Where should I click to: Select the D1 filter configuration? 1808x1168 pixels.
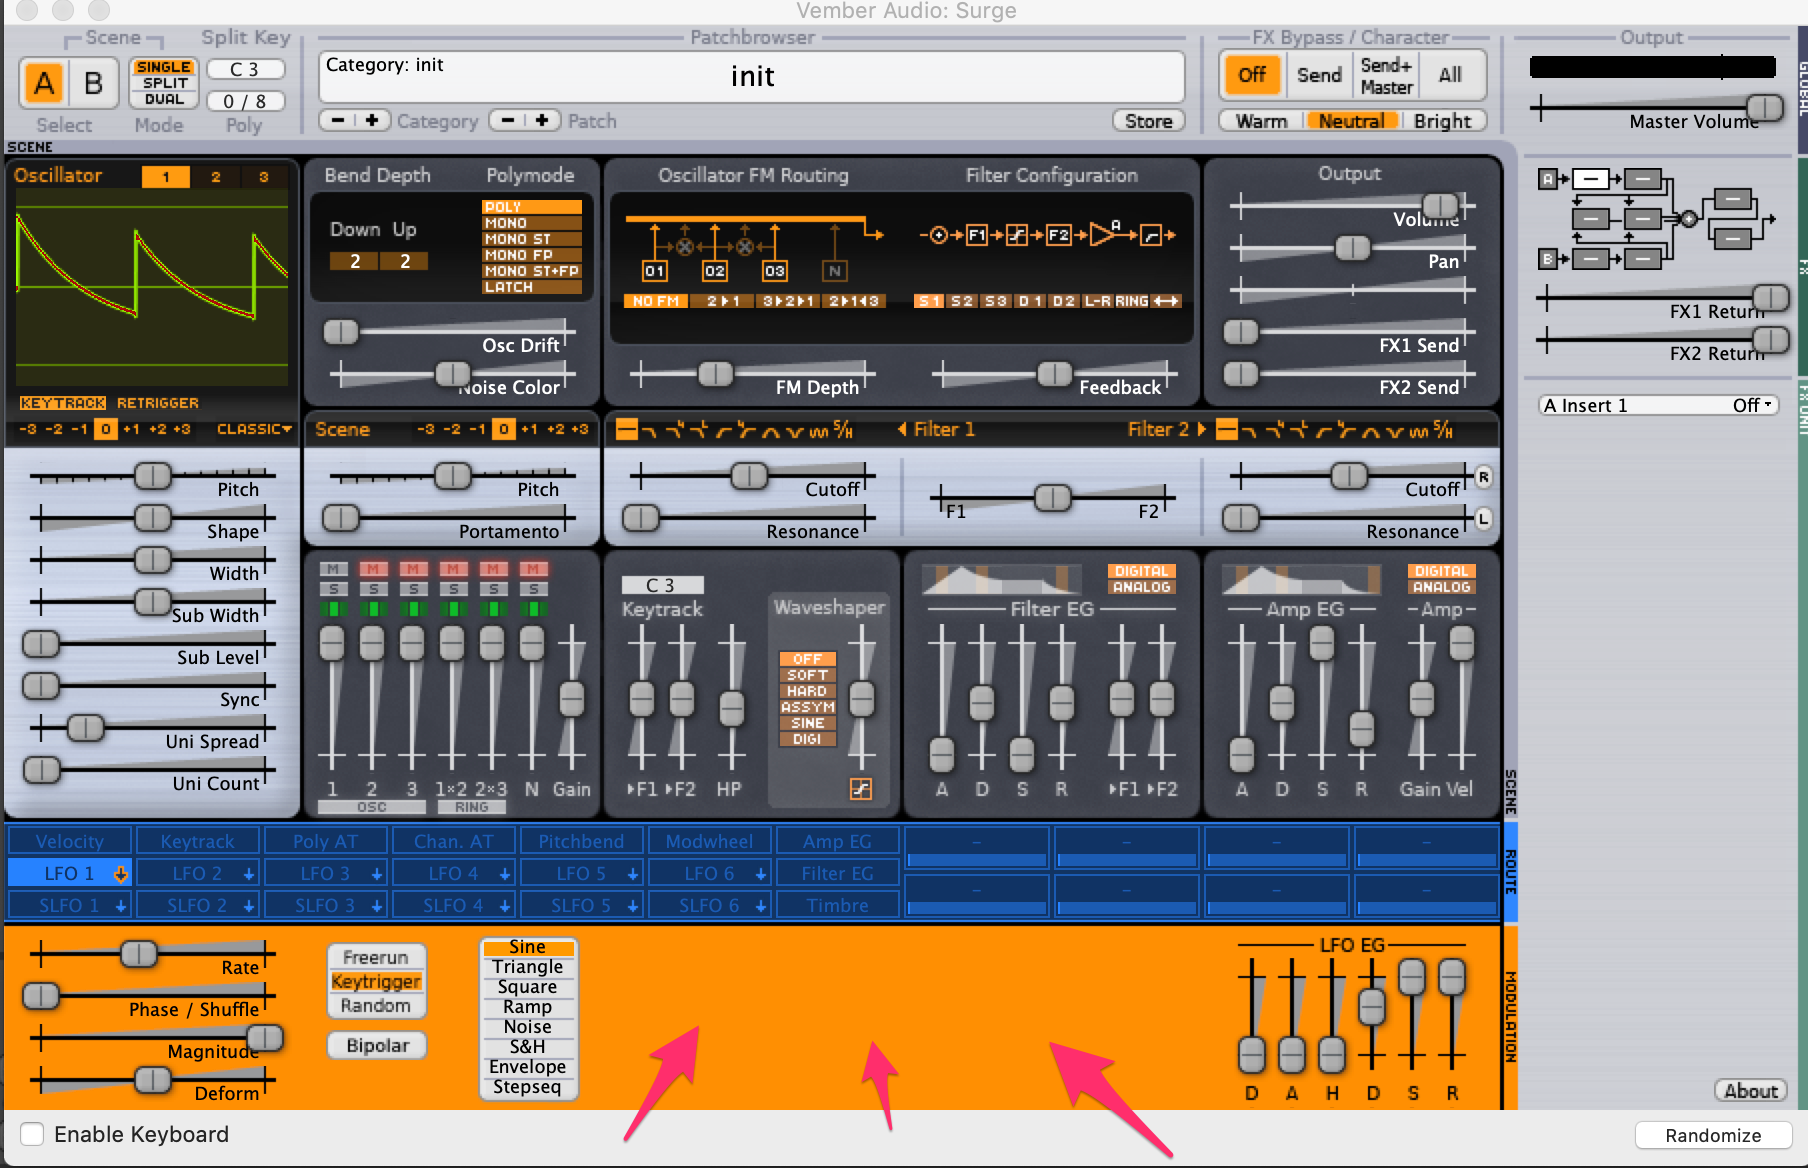pos(1030,301)
